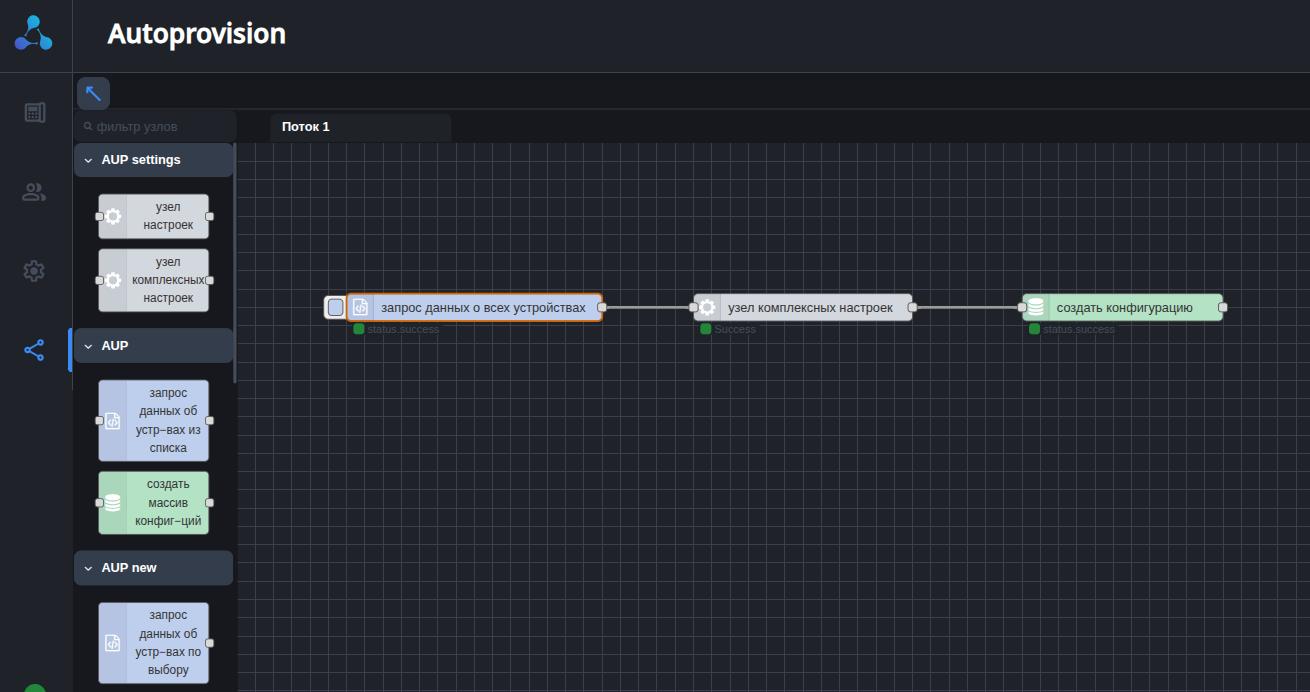
Task: Click gear icon on canvas узел комплексных настроек
Action: [x=707, y=308]
